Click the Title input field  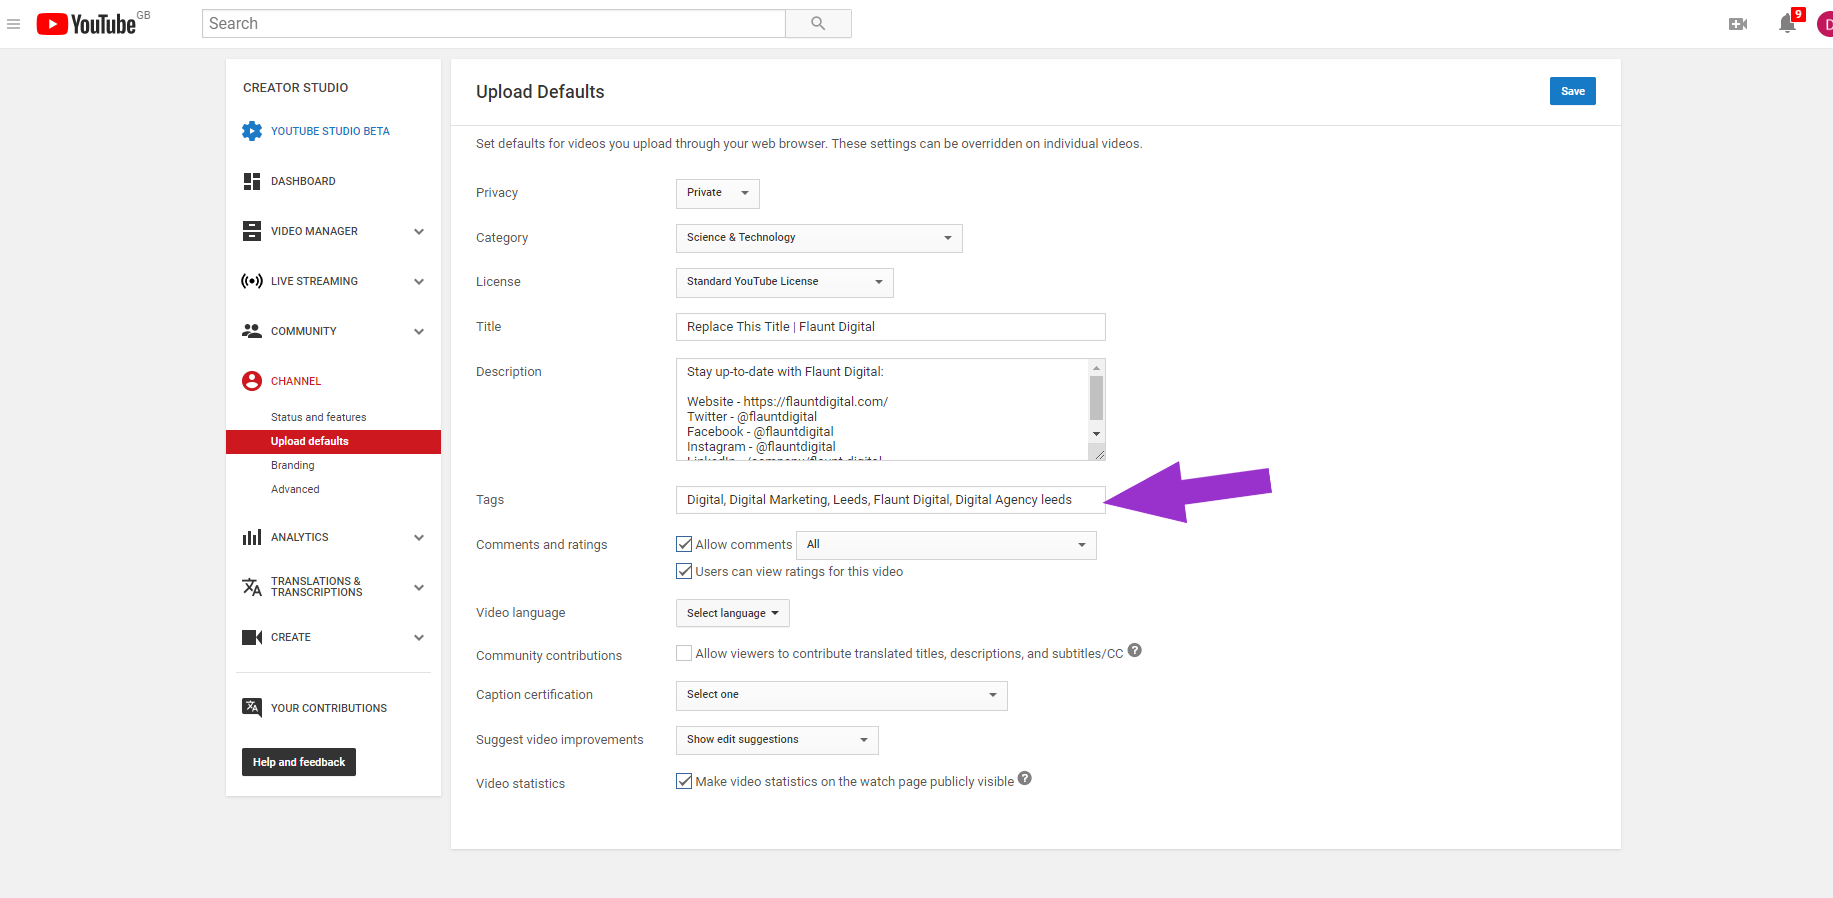890,327
